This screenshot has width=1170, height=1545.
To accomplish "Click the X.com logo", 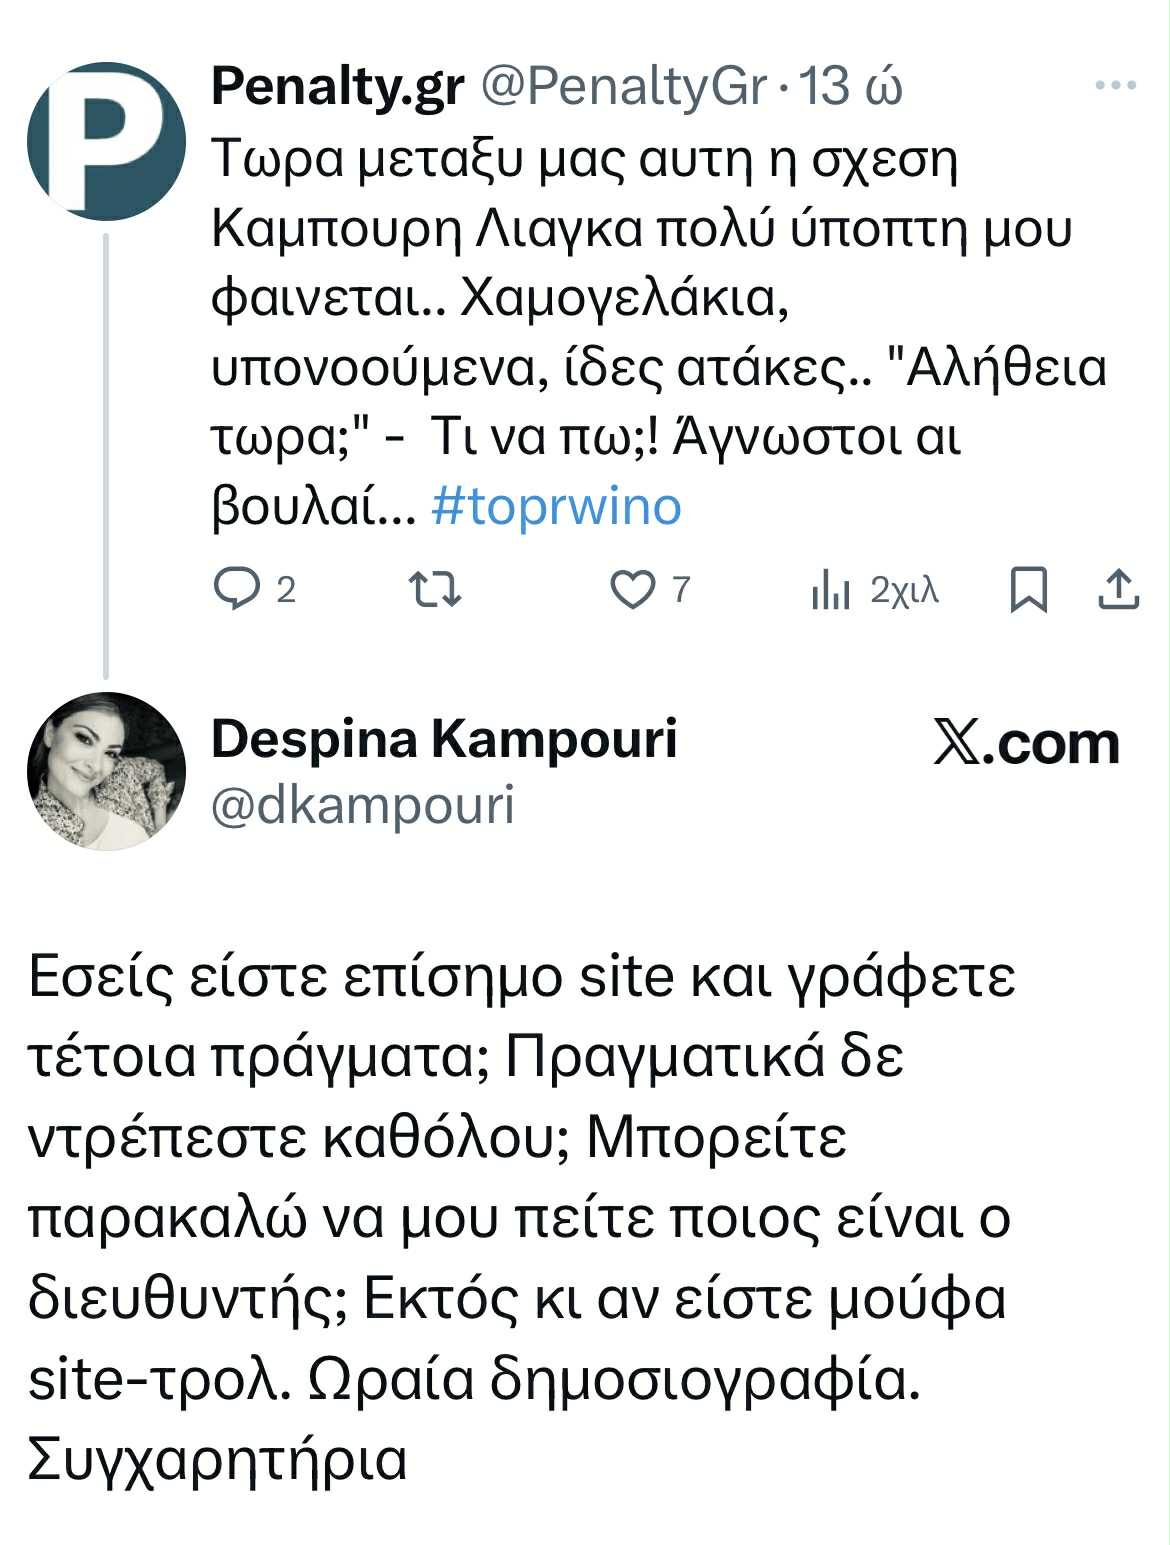I will point(1026,744).
